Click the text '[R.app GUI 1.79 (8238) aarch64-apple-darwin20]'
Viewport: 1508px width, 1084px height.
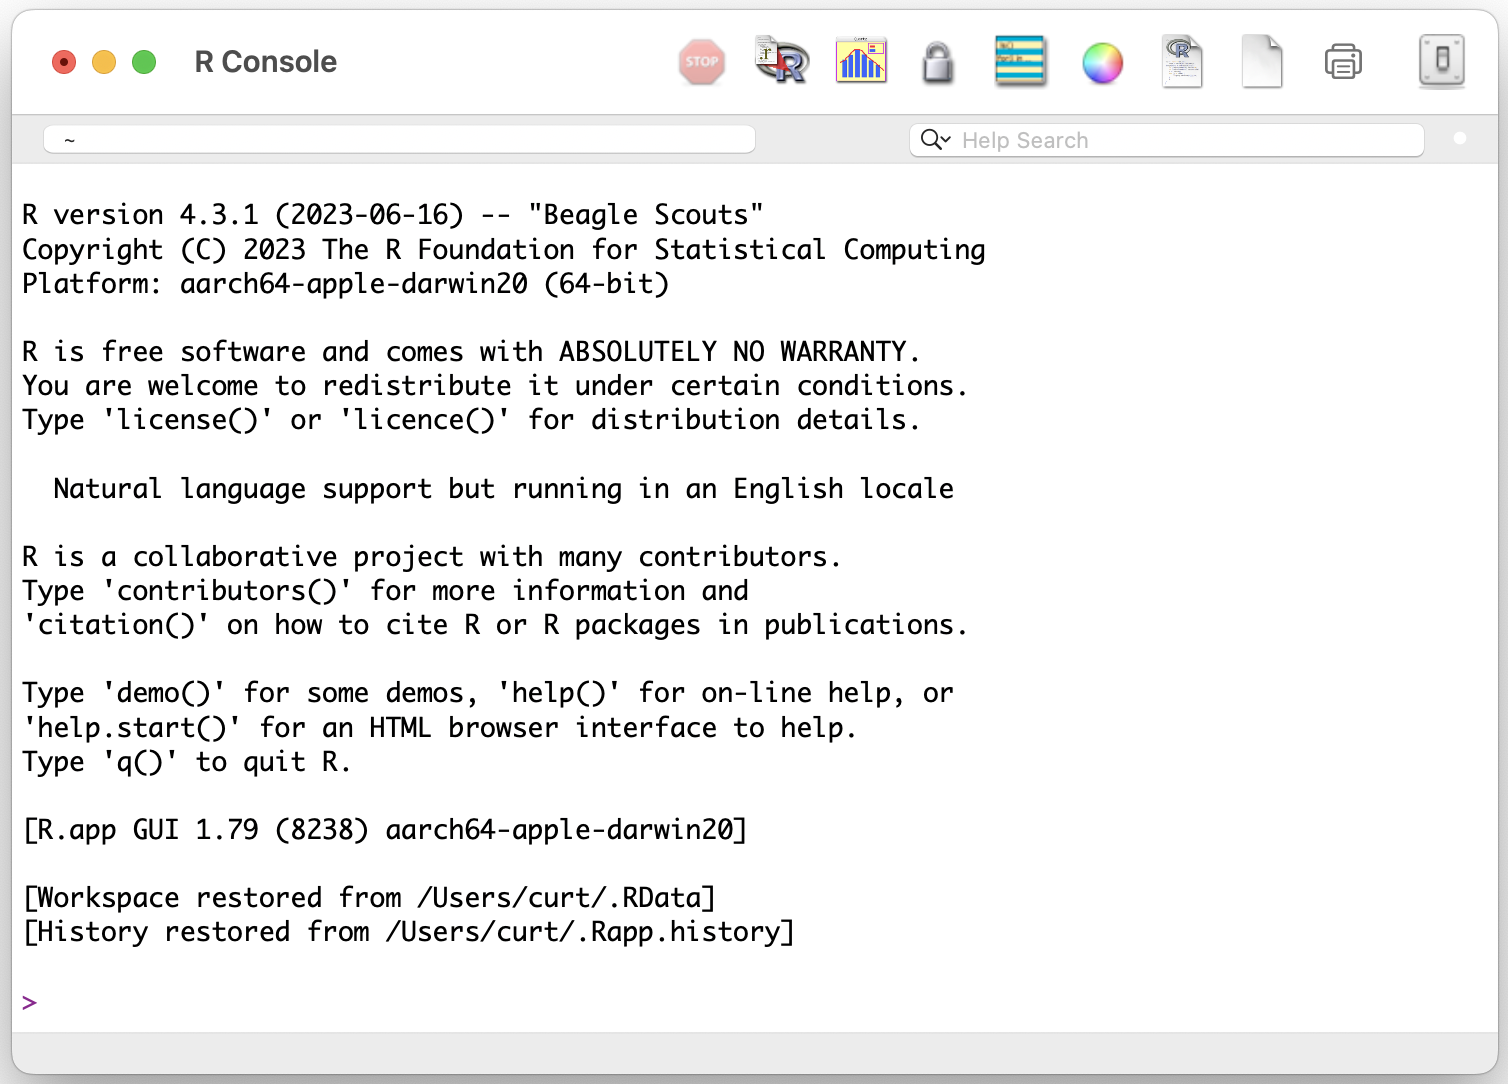pyautogui.click(x=385, y=830)
